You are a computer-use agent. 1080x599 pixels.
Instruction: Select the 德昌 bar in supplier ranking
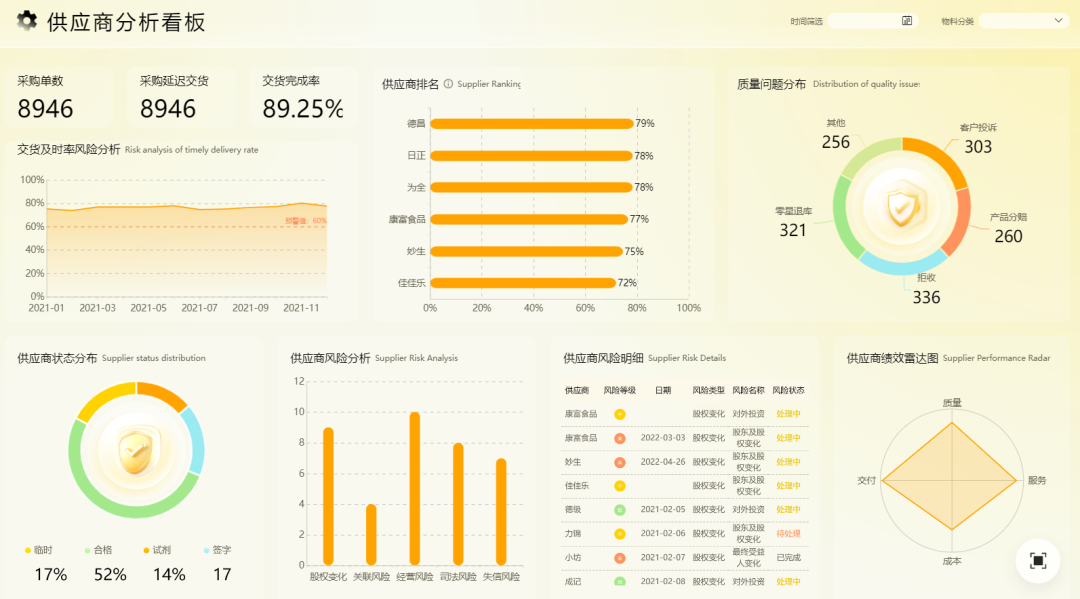point(532,124)
